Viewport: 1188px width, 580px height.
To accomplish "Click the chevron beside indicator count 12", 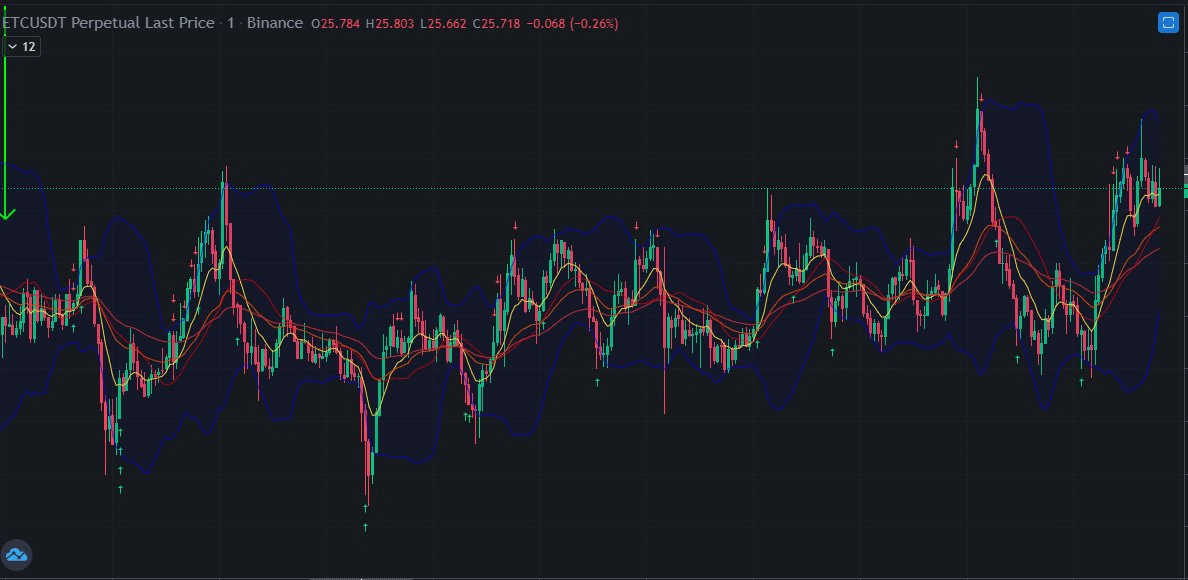I will (x=12, y=47).
